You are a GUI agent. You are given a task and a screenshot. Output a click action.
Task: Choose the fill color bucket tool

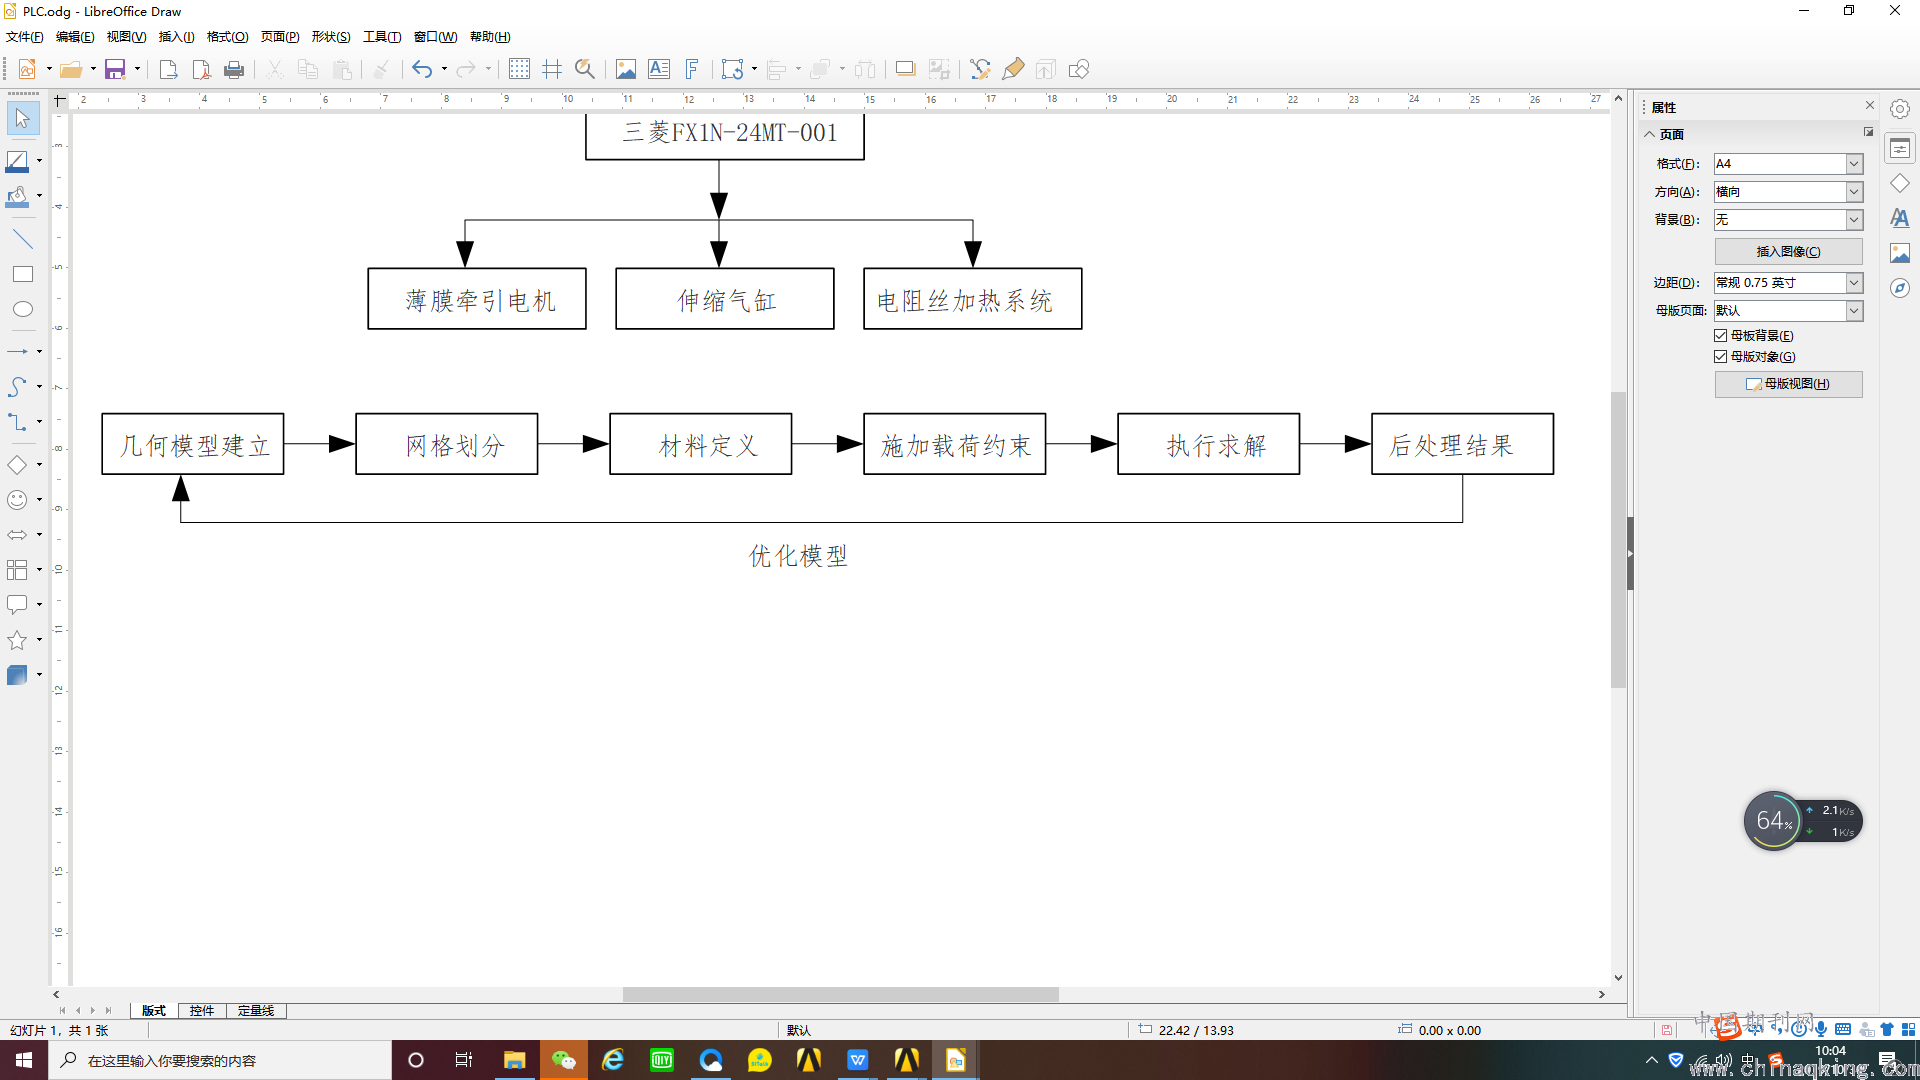tap(18, 196)
